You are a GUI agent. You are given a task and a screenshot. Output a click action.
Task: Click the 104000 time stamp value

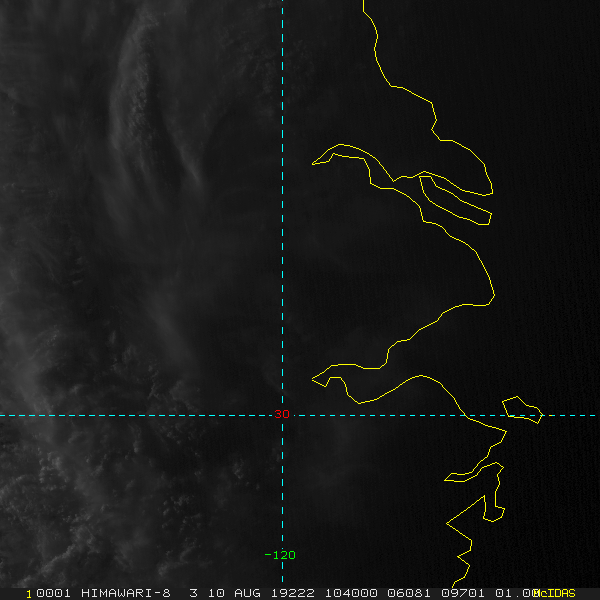click(351, 593)
